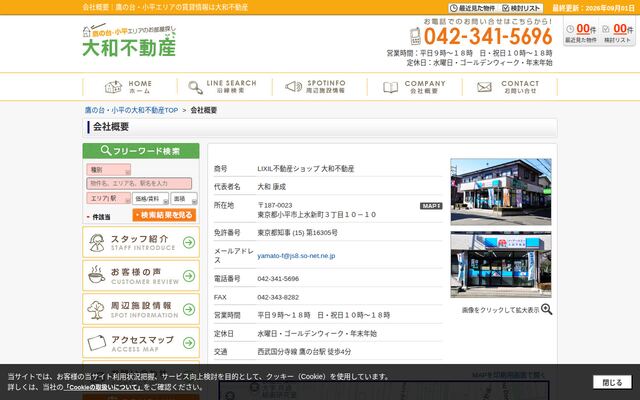Viewport: 640px width, 400px height.
Task: Click the address 東京都小平市上水新町３丁目１０－１０
Action: 316,215
